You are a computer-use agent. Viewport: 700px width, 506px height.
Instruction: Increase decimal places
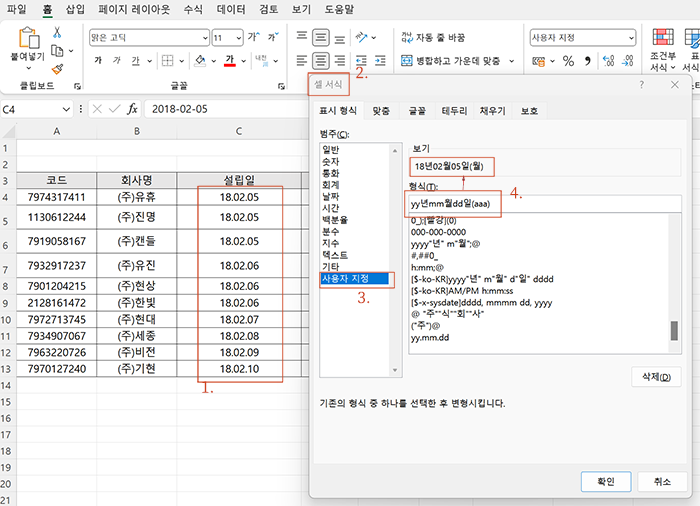[x=608, y=61]
